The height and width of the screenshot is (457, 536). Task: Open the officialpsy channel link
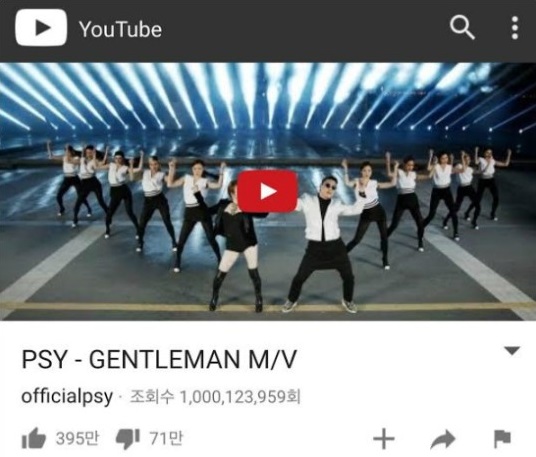point(67,397)
